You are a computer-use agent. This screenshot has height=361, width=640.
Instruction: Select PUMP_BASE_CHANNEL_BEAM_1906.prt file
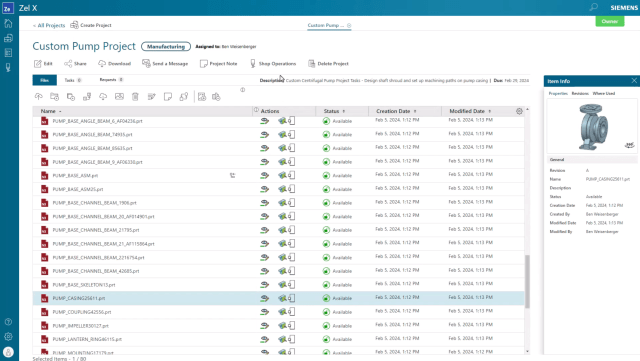pyautogui.click(x=94, y=203)
